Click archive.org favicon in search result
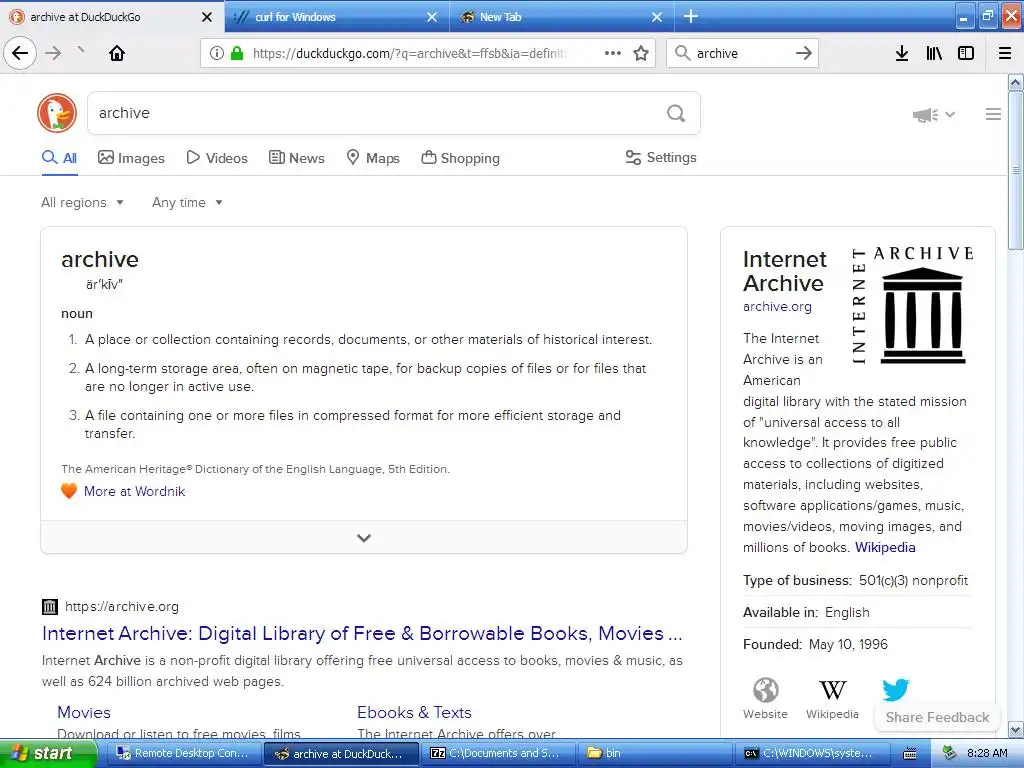 pyautogui.click(x=50, y=607)
